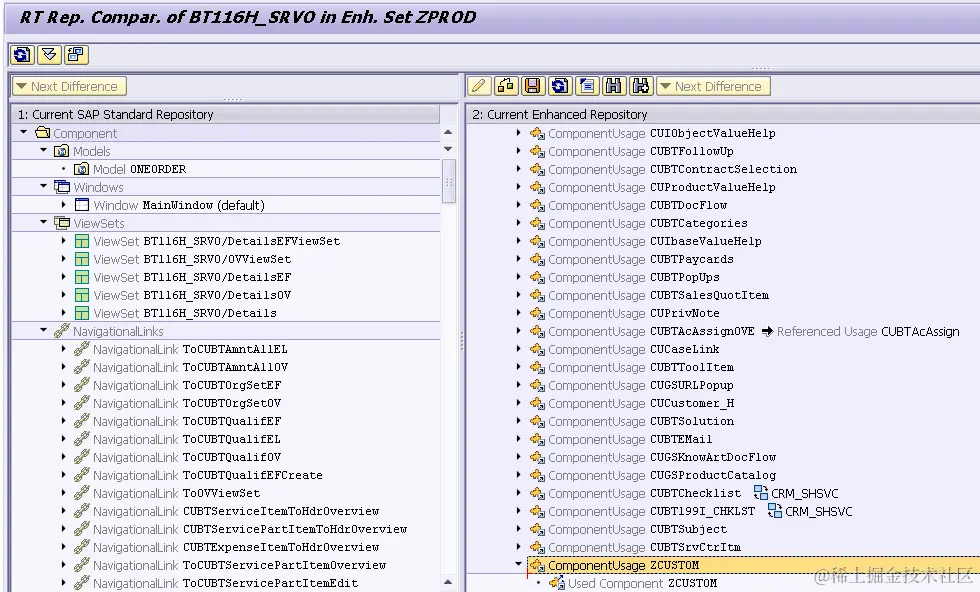Click the Save disk icon in right toolbar
Viewport: 980px width, 592px height.
click(x=532, y=86)
